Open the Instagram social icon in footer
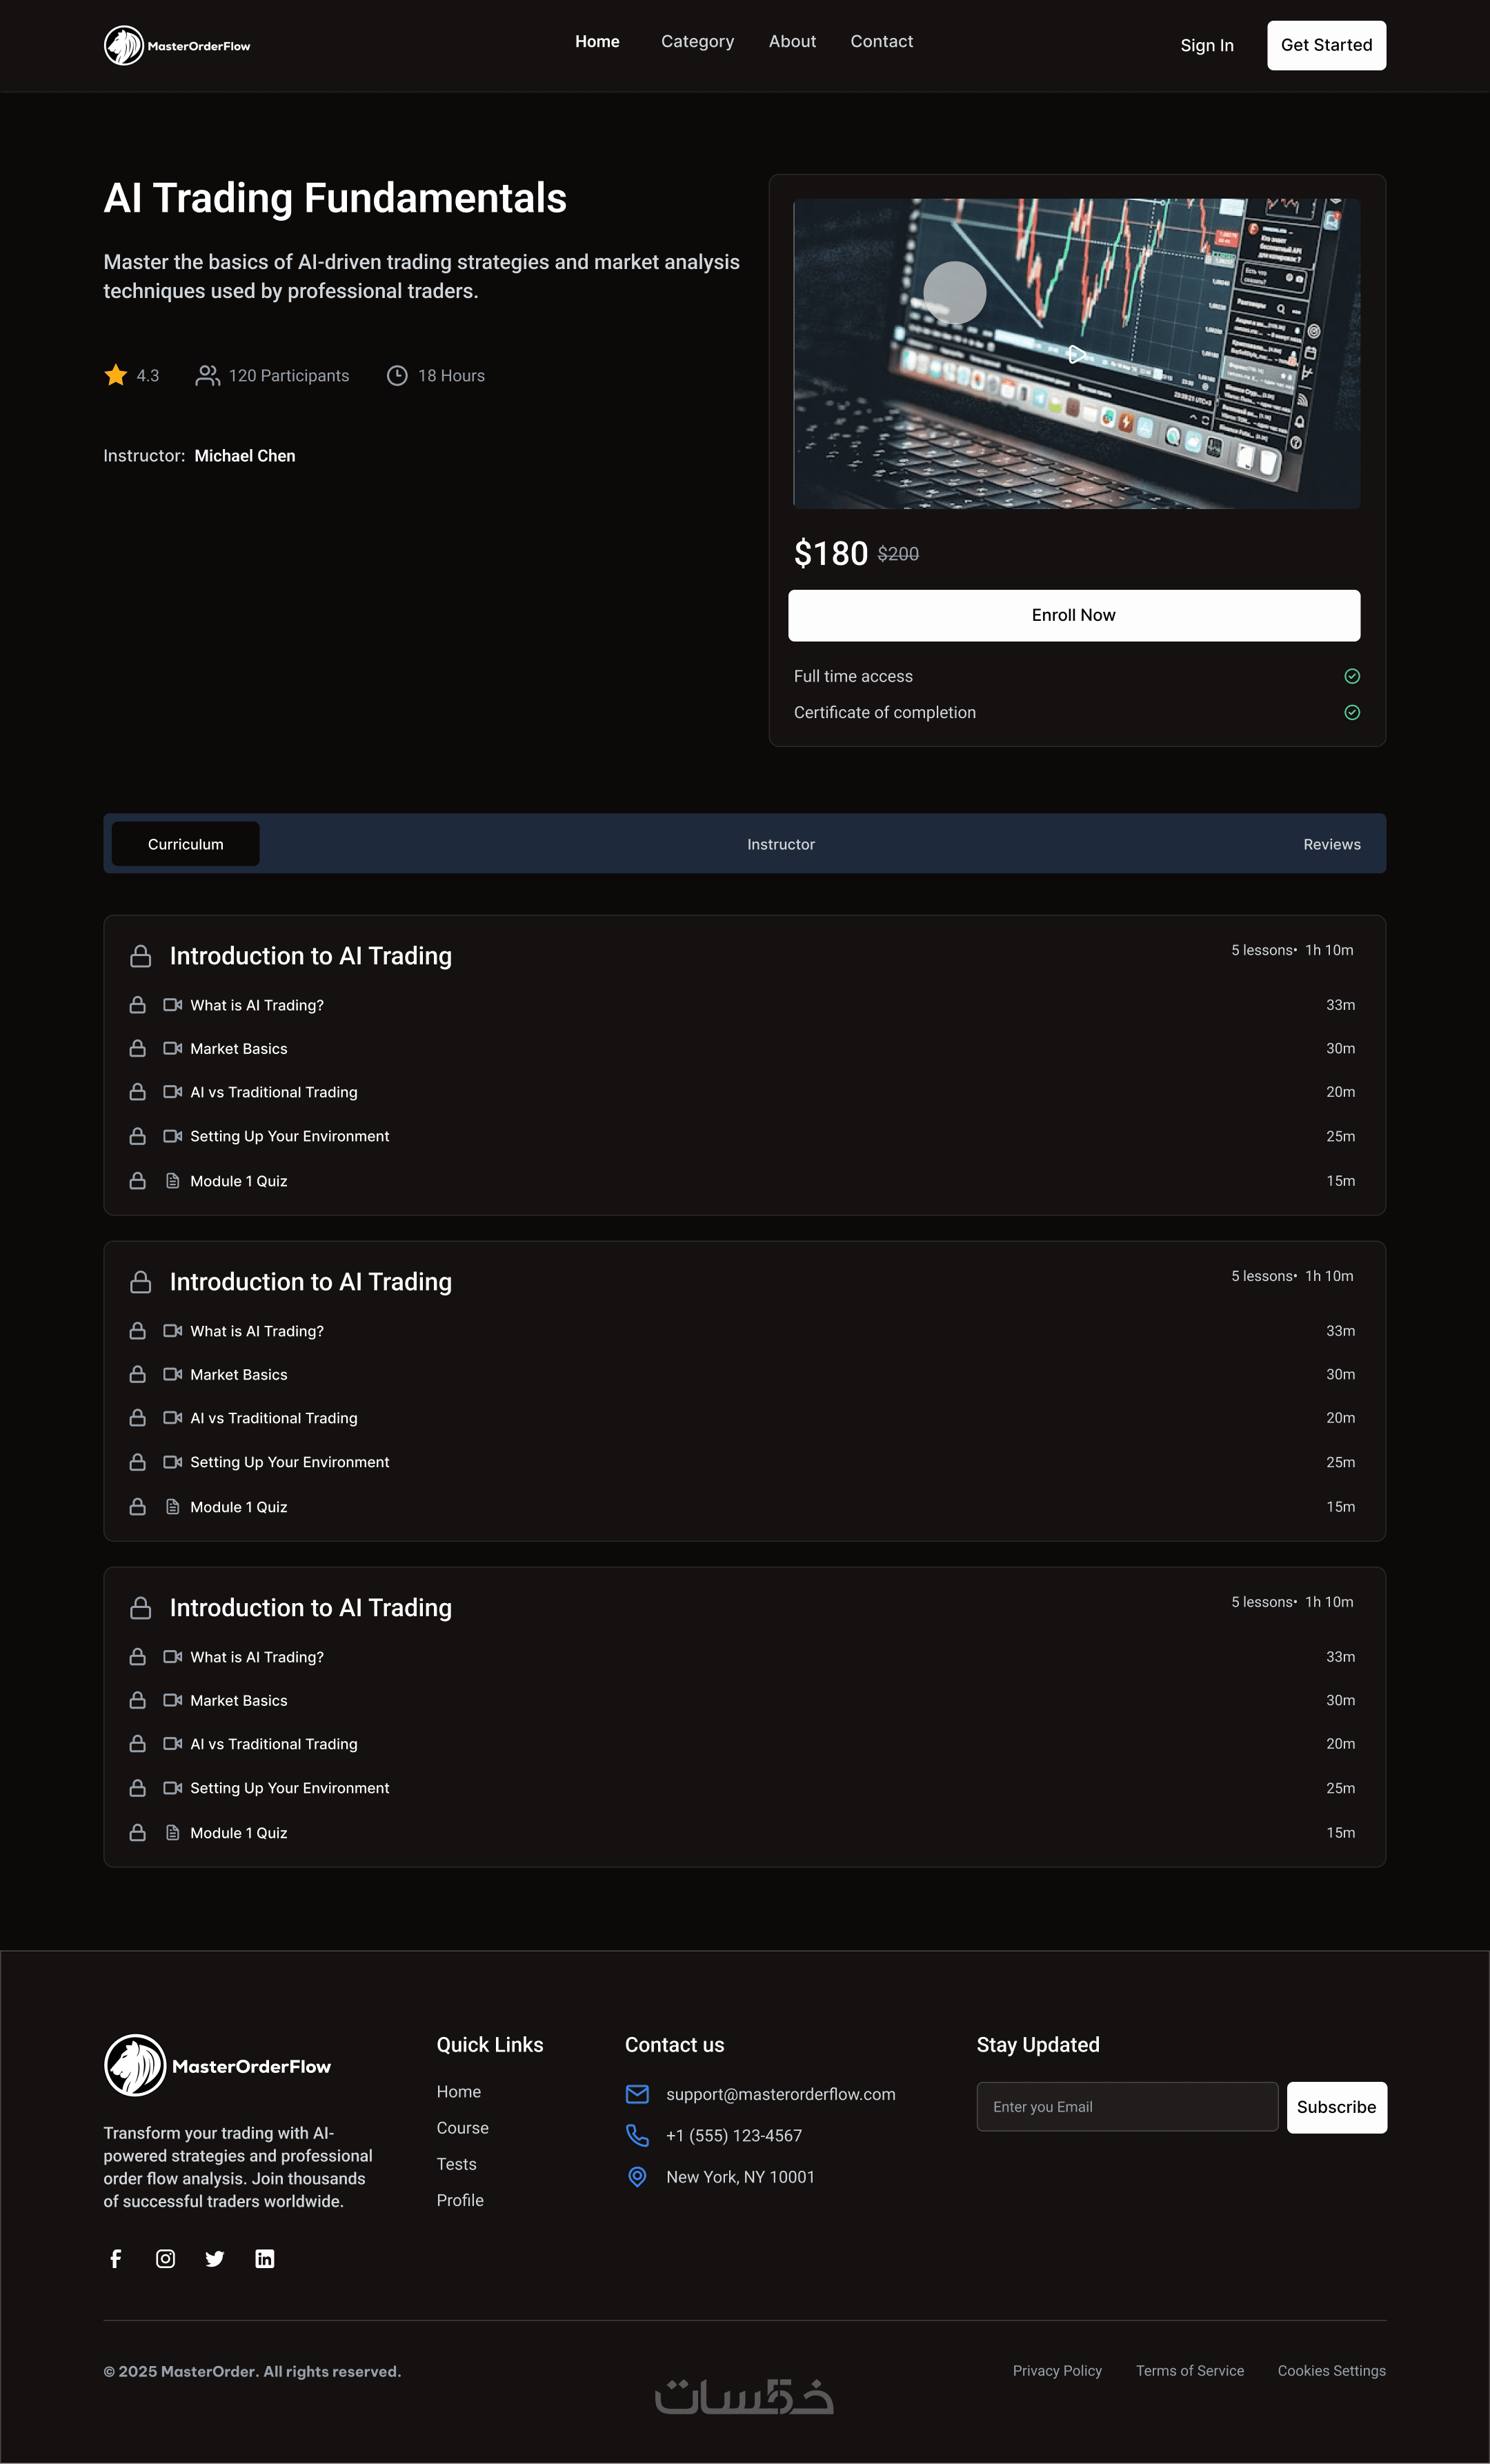This screenshot has height=2464, width=1490. click(x=166, y=2259)
